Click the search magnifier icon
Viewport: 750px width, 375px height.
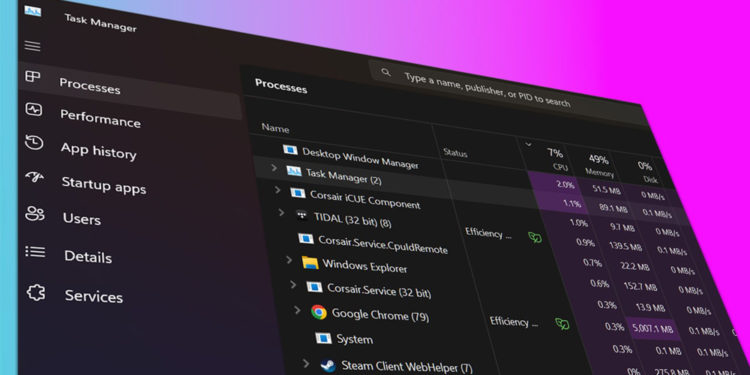(x=386, y=73)
